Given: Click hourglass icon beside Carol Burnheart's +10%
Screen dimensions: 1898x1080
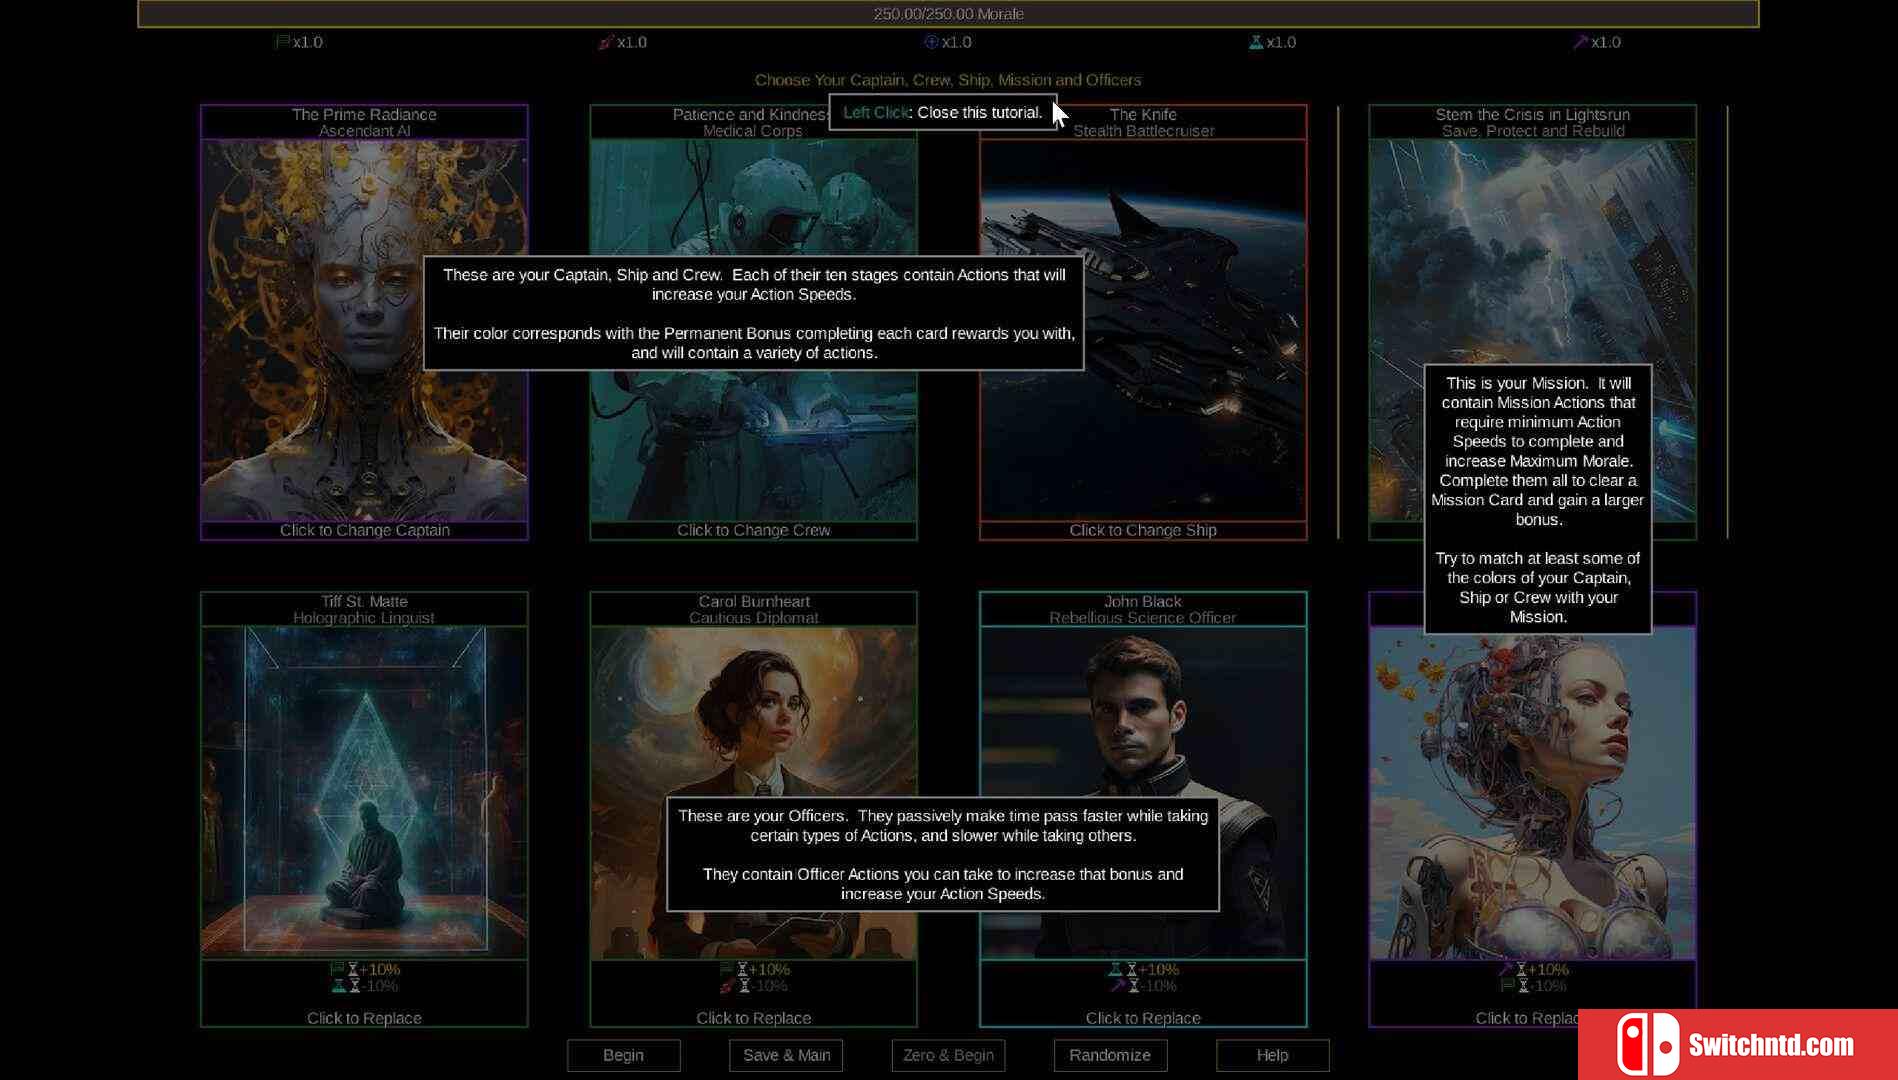Looking at the screenshot, I should [742, 969].
